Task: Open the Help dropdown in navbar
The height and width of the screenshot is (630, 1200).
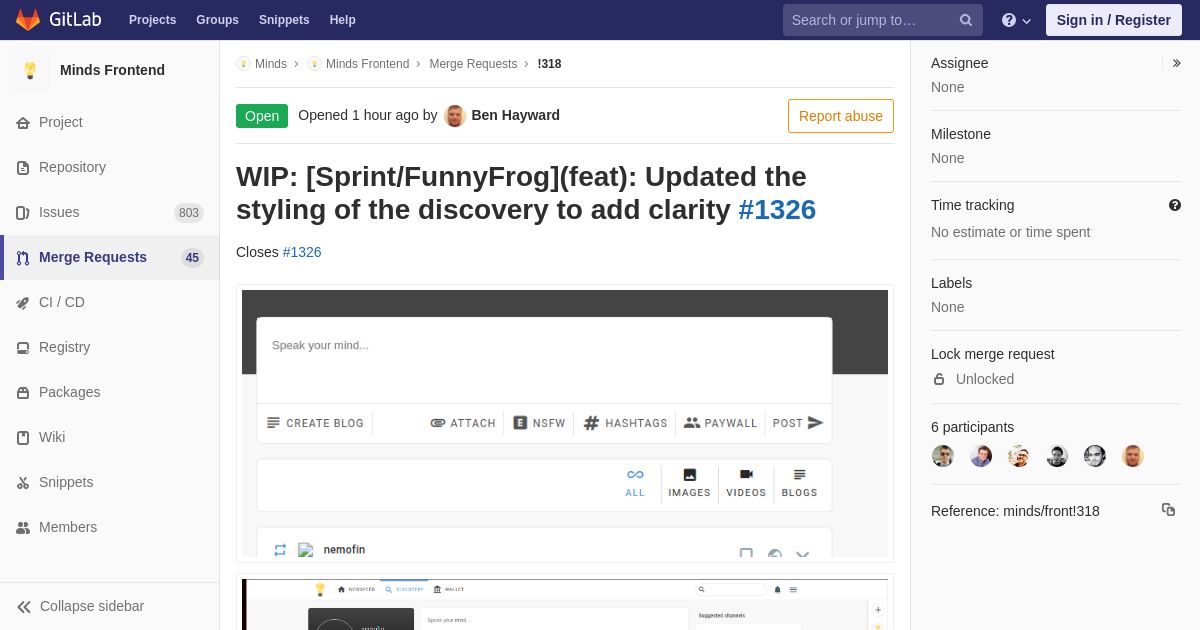Action: (1016, 20)
